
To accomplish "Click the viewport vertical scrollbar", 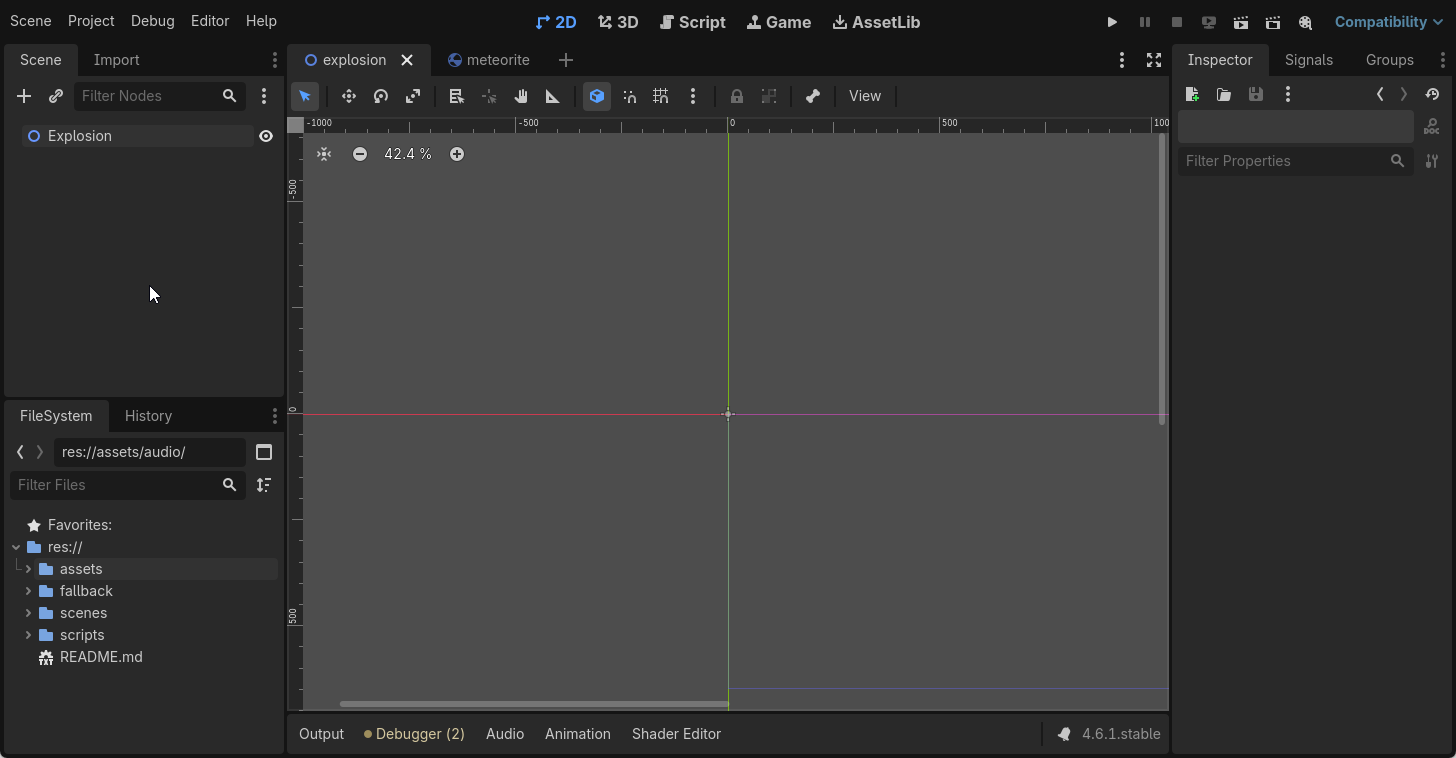I will 1161,279.
